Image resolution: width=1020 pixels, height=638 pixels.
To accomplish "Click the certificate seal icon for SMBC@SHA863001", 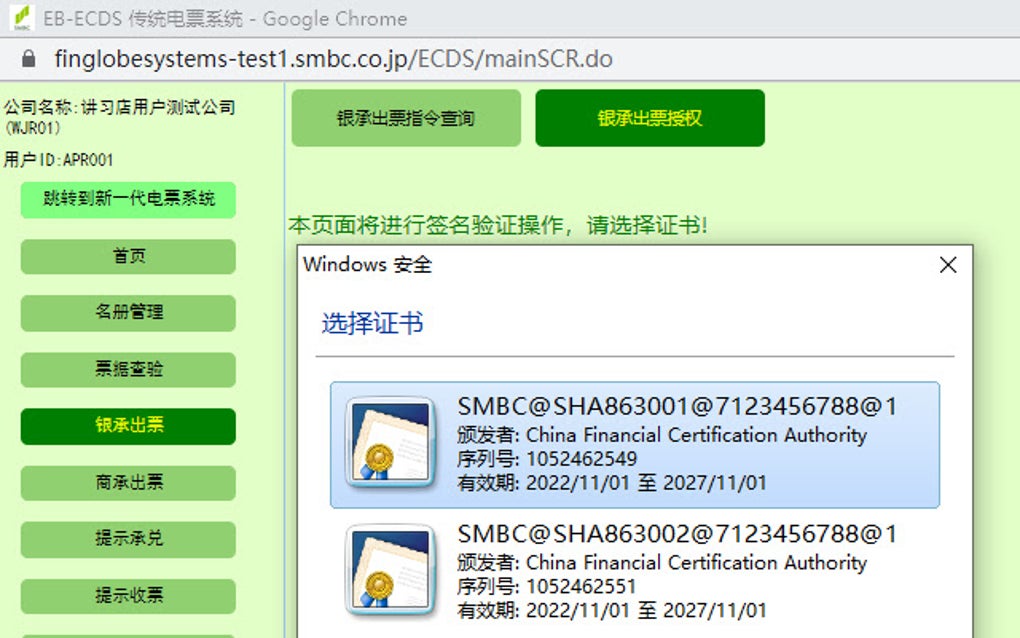I will click(x=390, y=442).
